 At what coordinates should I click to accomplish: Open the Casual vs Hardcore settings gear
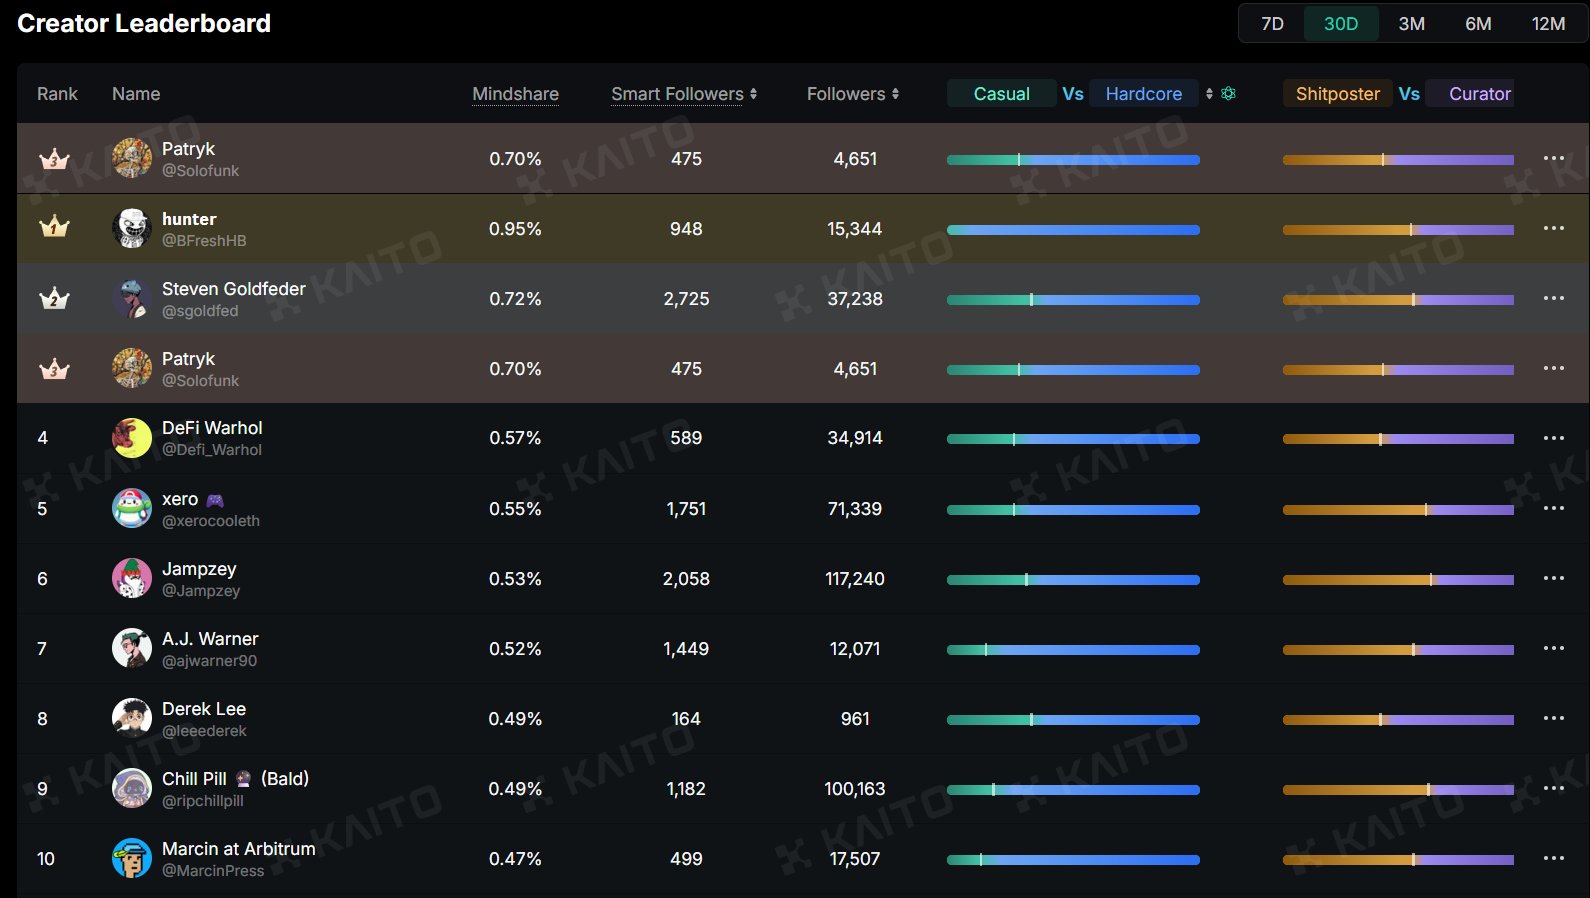click(x=1229, y=93)
